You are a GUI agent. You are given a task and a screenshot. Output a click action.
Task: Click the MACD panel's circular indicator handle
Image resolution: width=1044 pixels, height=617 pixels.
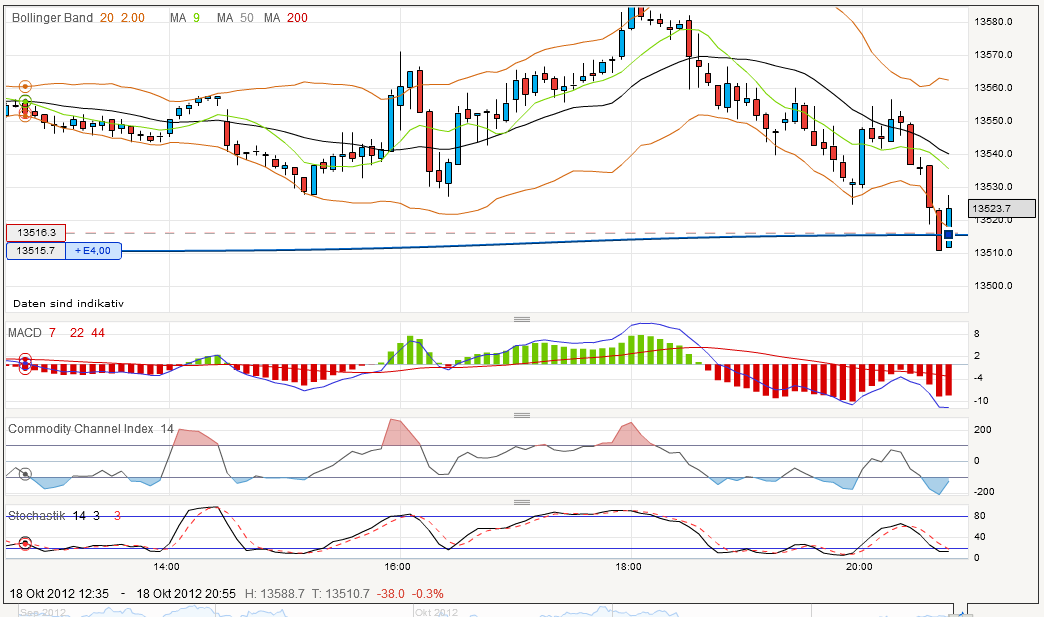[x=26, y=364]
